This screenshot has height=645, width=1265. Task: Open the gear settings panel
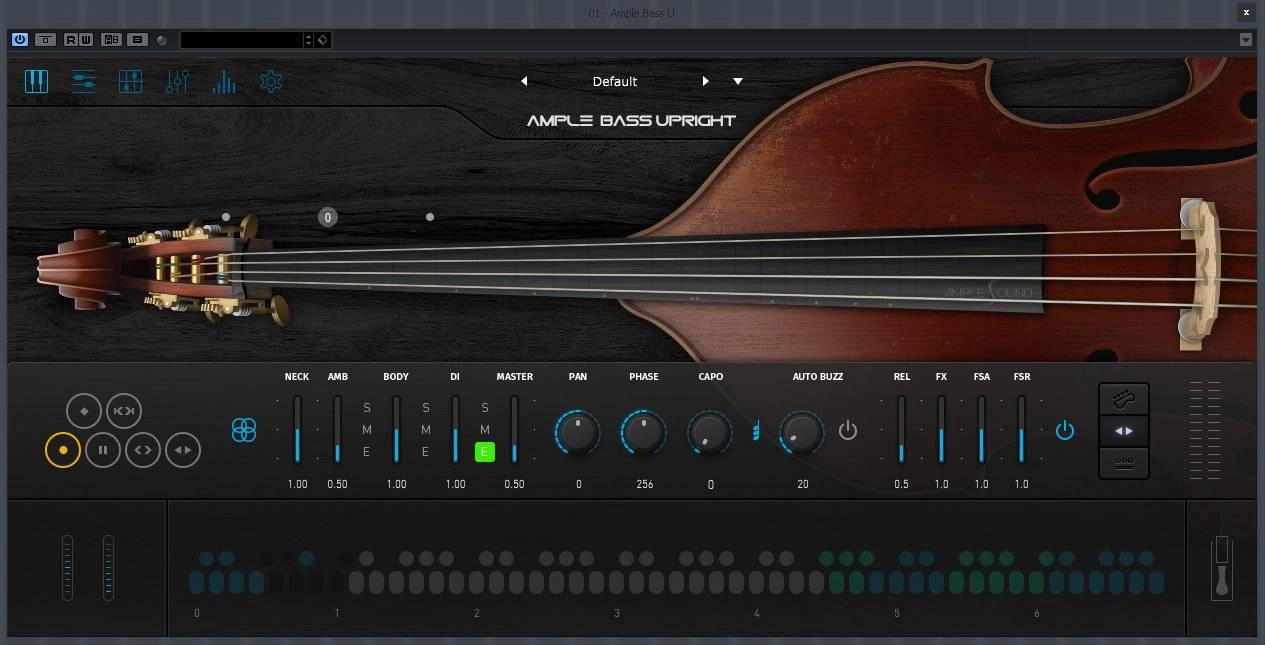(271, 81)
